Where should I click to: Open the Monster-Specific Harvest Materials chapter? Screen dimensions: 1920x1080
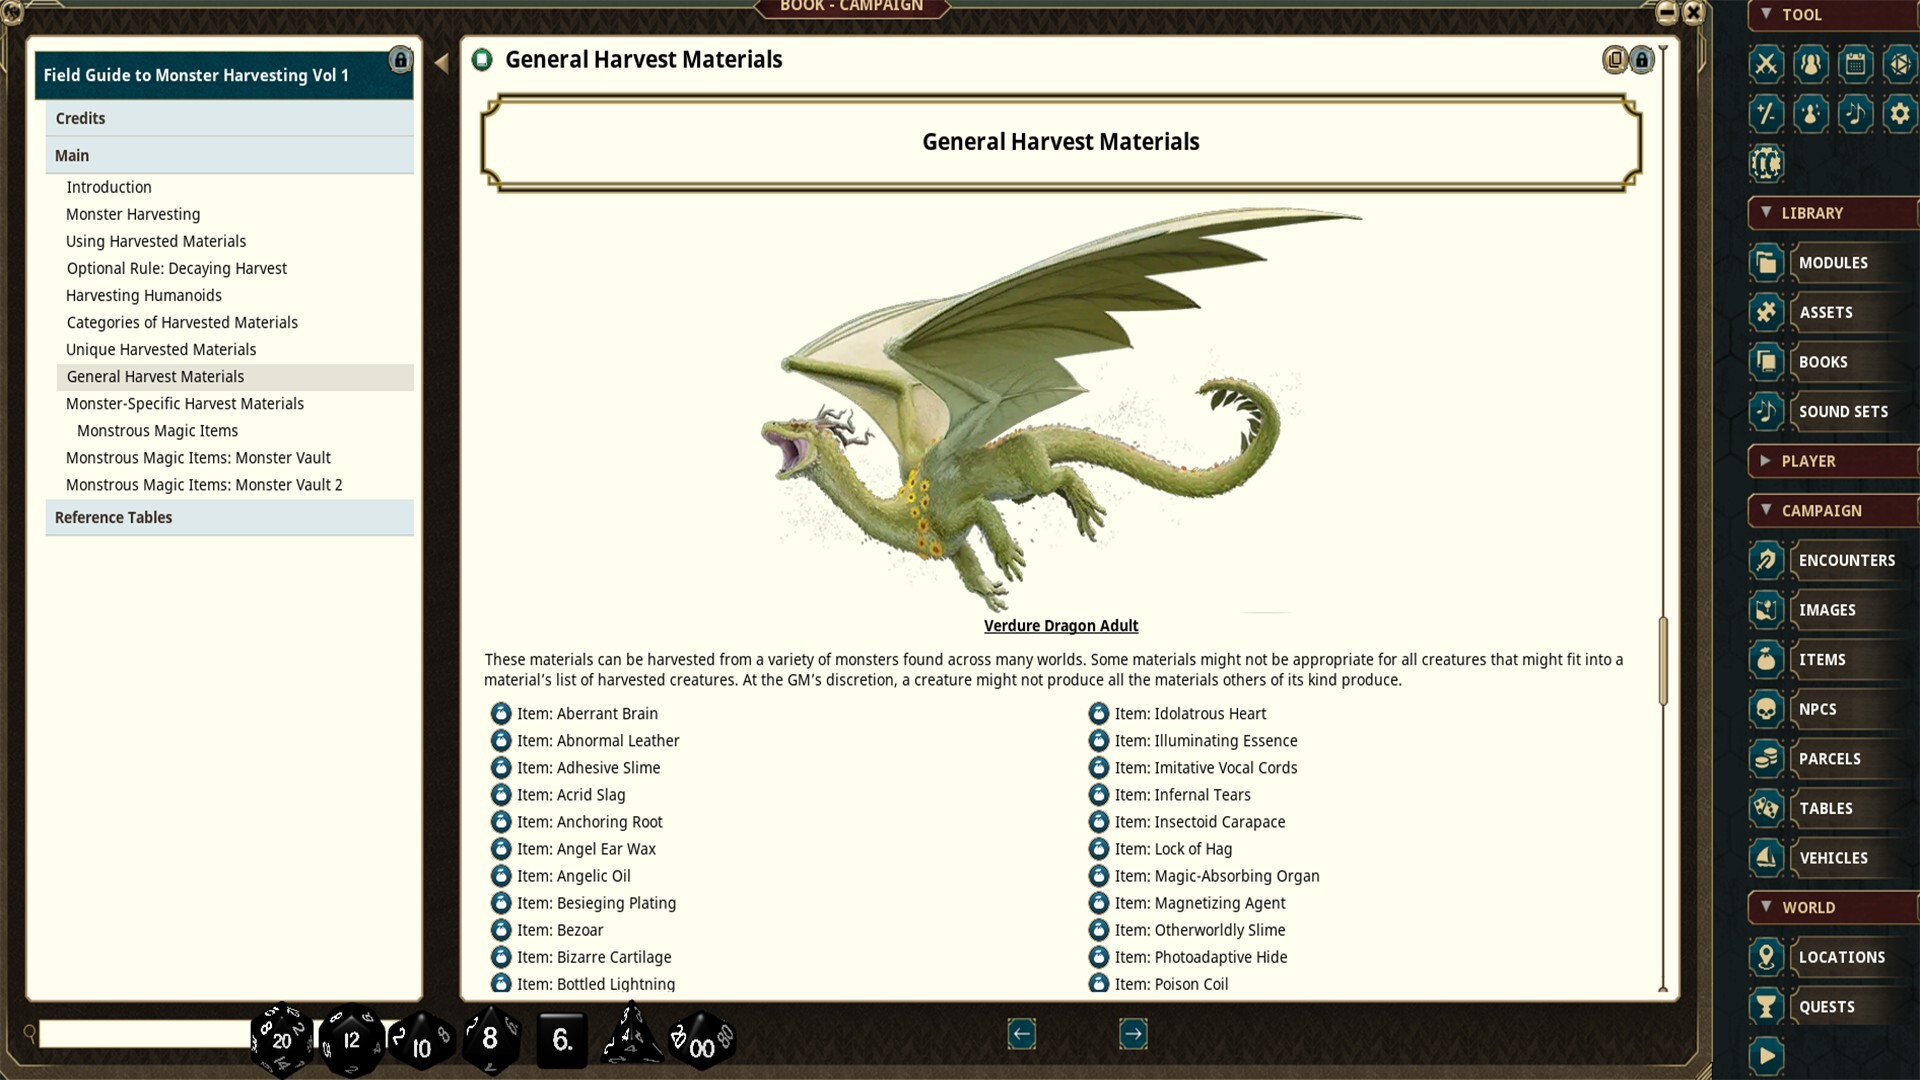point(185,403)
